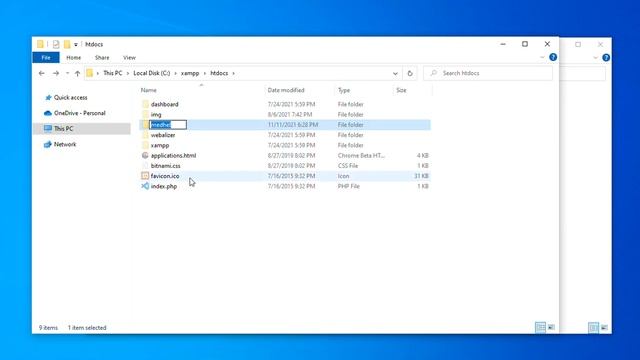The width and height of the screenshot is (640, 360).
Task: Click htdocs in the address path
Action: click(x=219, y=73)
